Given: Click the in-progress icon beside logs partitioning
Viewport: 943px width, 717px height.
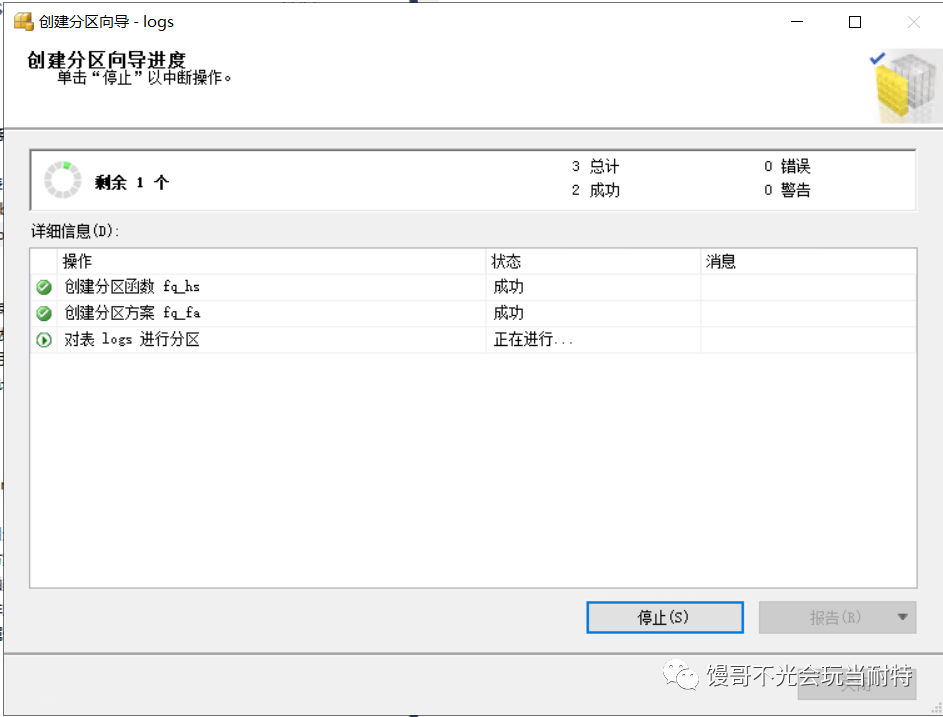Looking at the screenshot, I should pos(44,340).
